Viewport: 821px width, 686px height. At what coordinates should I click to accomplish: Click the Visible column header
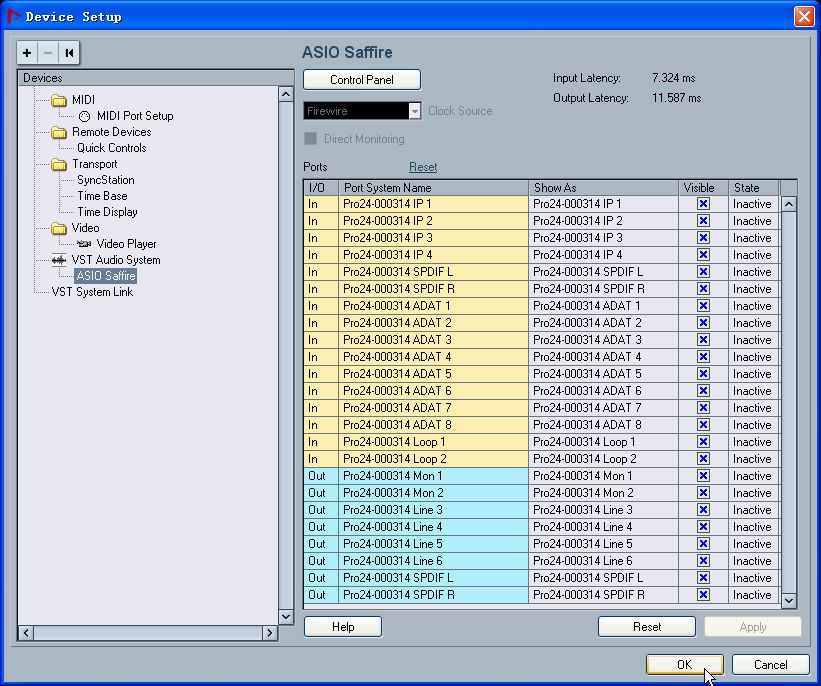[x=703, y=187]
